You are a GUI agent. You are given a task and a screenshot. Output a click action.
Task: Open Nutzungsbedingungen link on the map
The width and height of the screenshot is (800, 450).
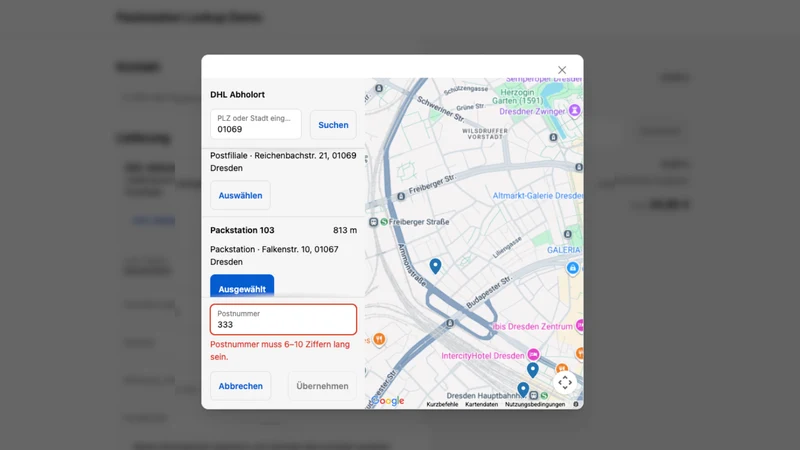(x=535, y=404)
